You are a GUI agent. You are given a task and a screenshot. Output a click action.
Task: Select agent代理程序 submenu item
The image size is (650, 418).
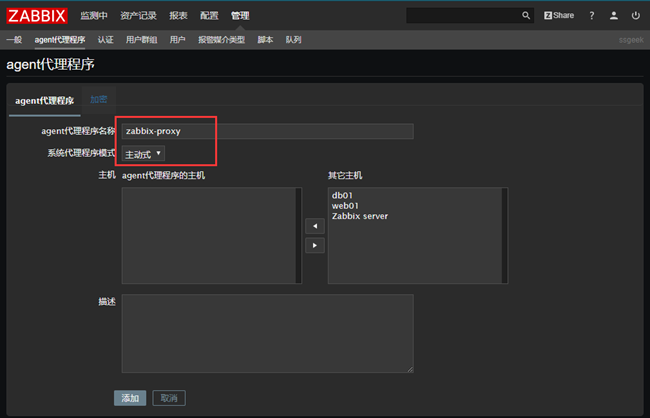[60, 40]
